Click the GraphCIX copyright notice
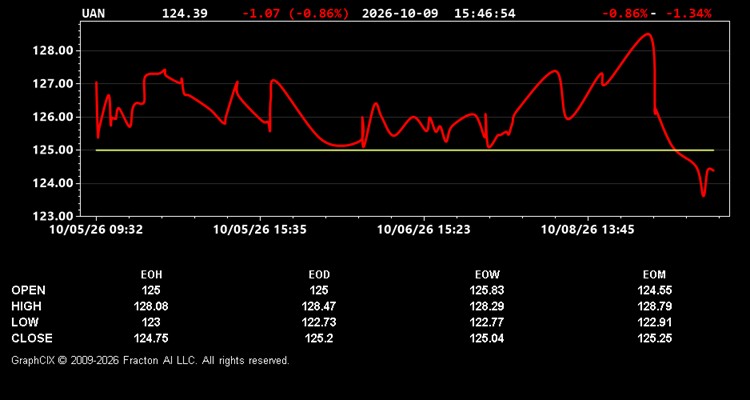The width and height of the screenshot is (750, 400). [x=150, y=360]
